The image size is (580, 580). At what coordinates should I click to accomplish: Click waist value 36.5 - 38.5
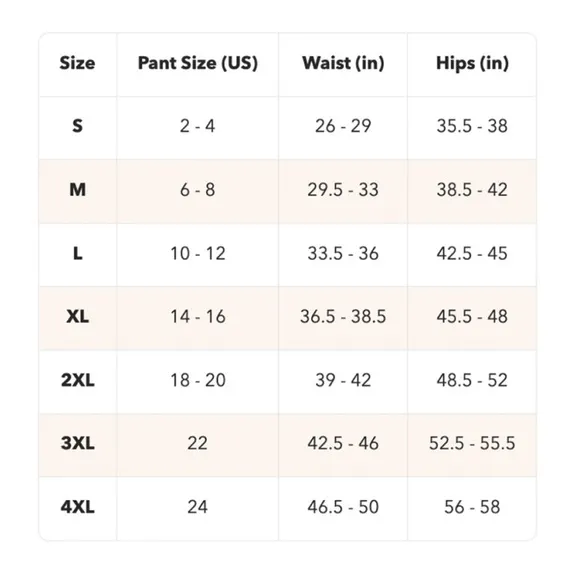click(x=343, y=317)
